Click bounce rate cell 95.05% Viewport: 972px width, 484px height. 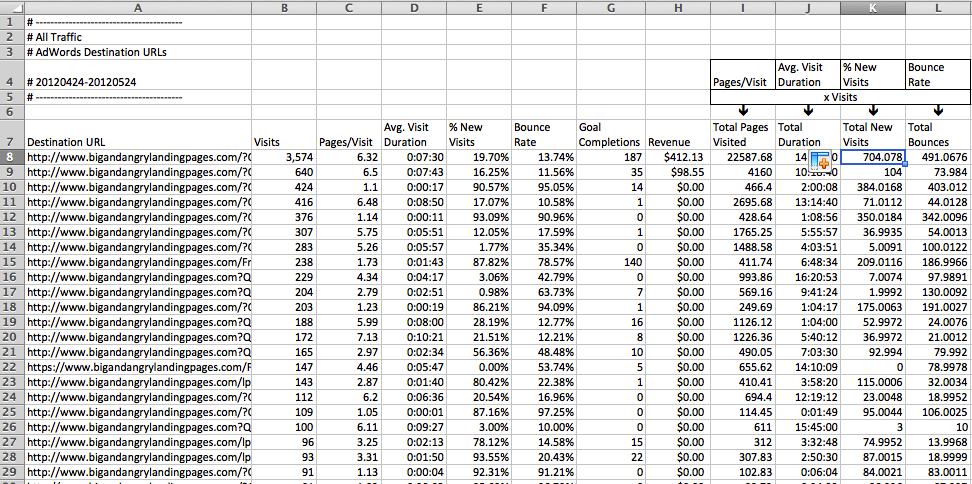point(544,187)
